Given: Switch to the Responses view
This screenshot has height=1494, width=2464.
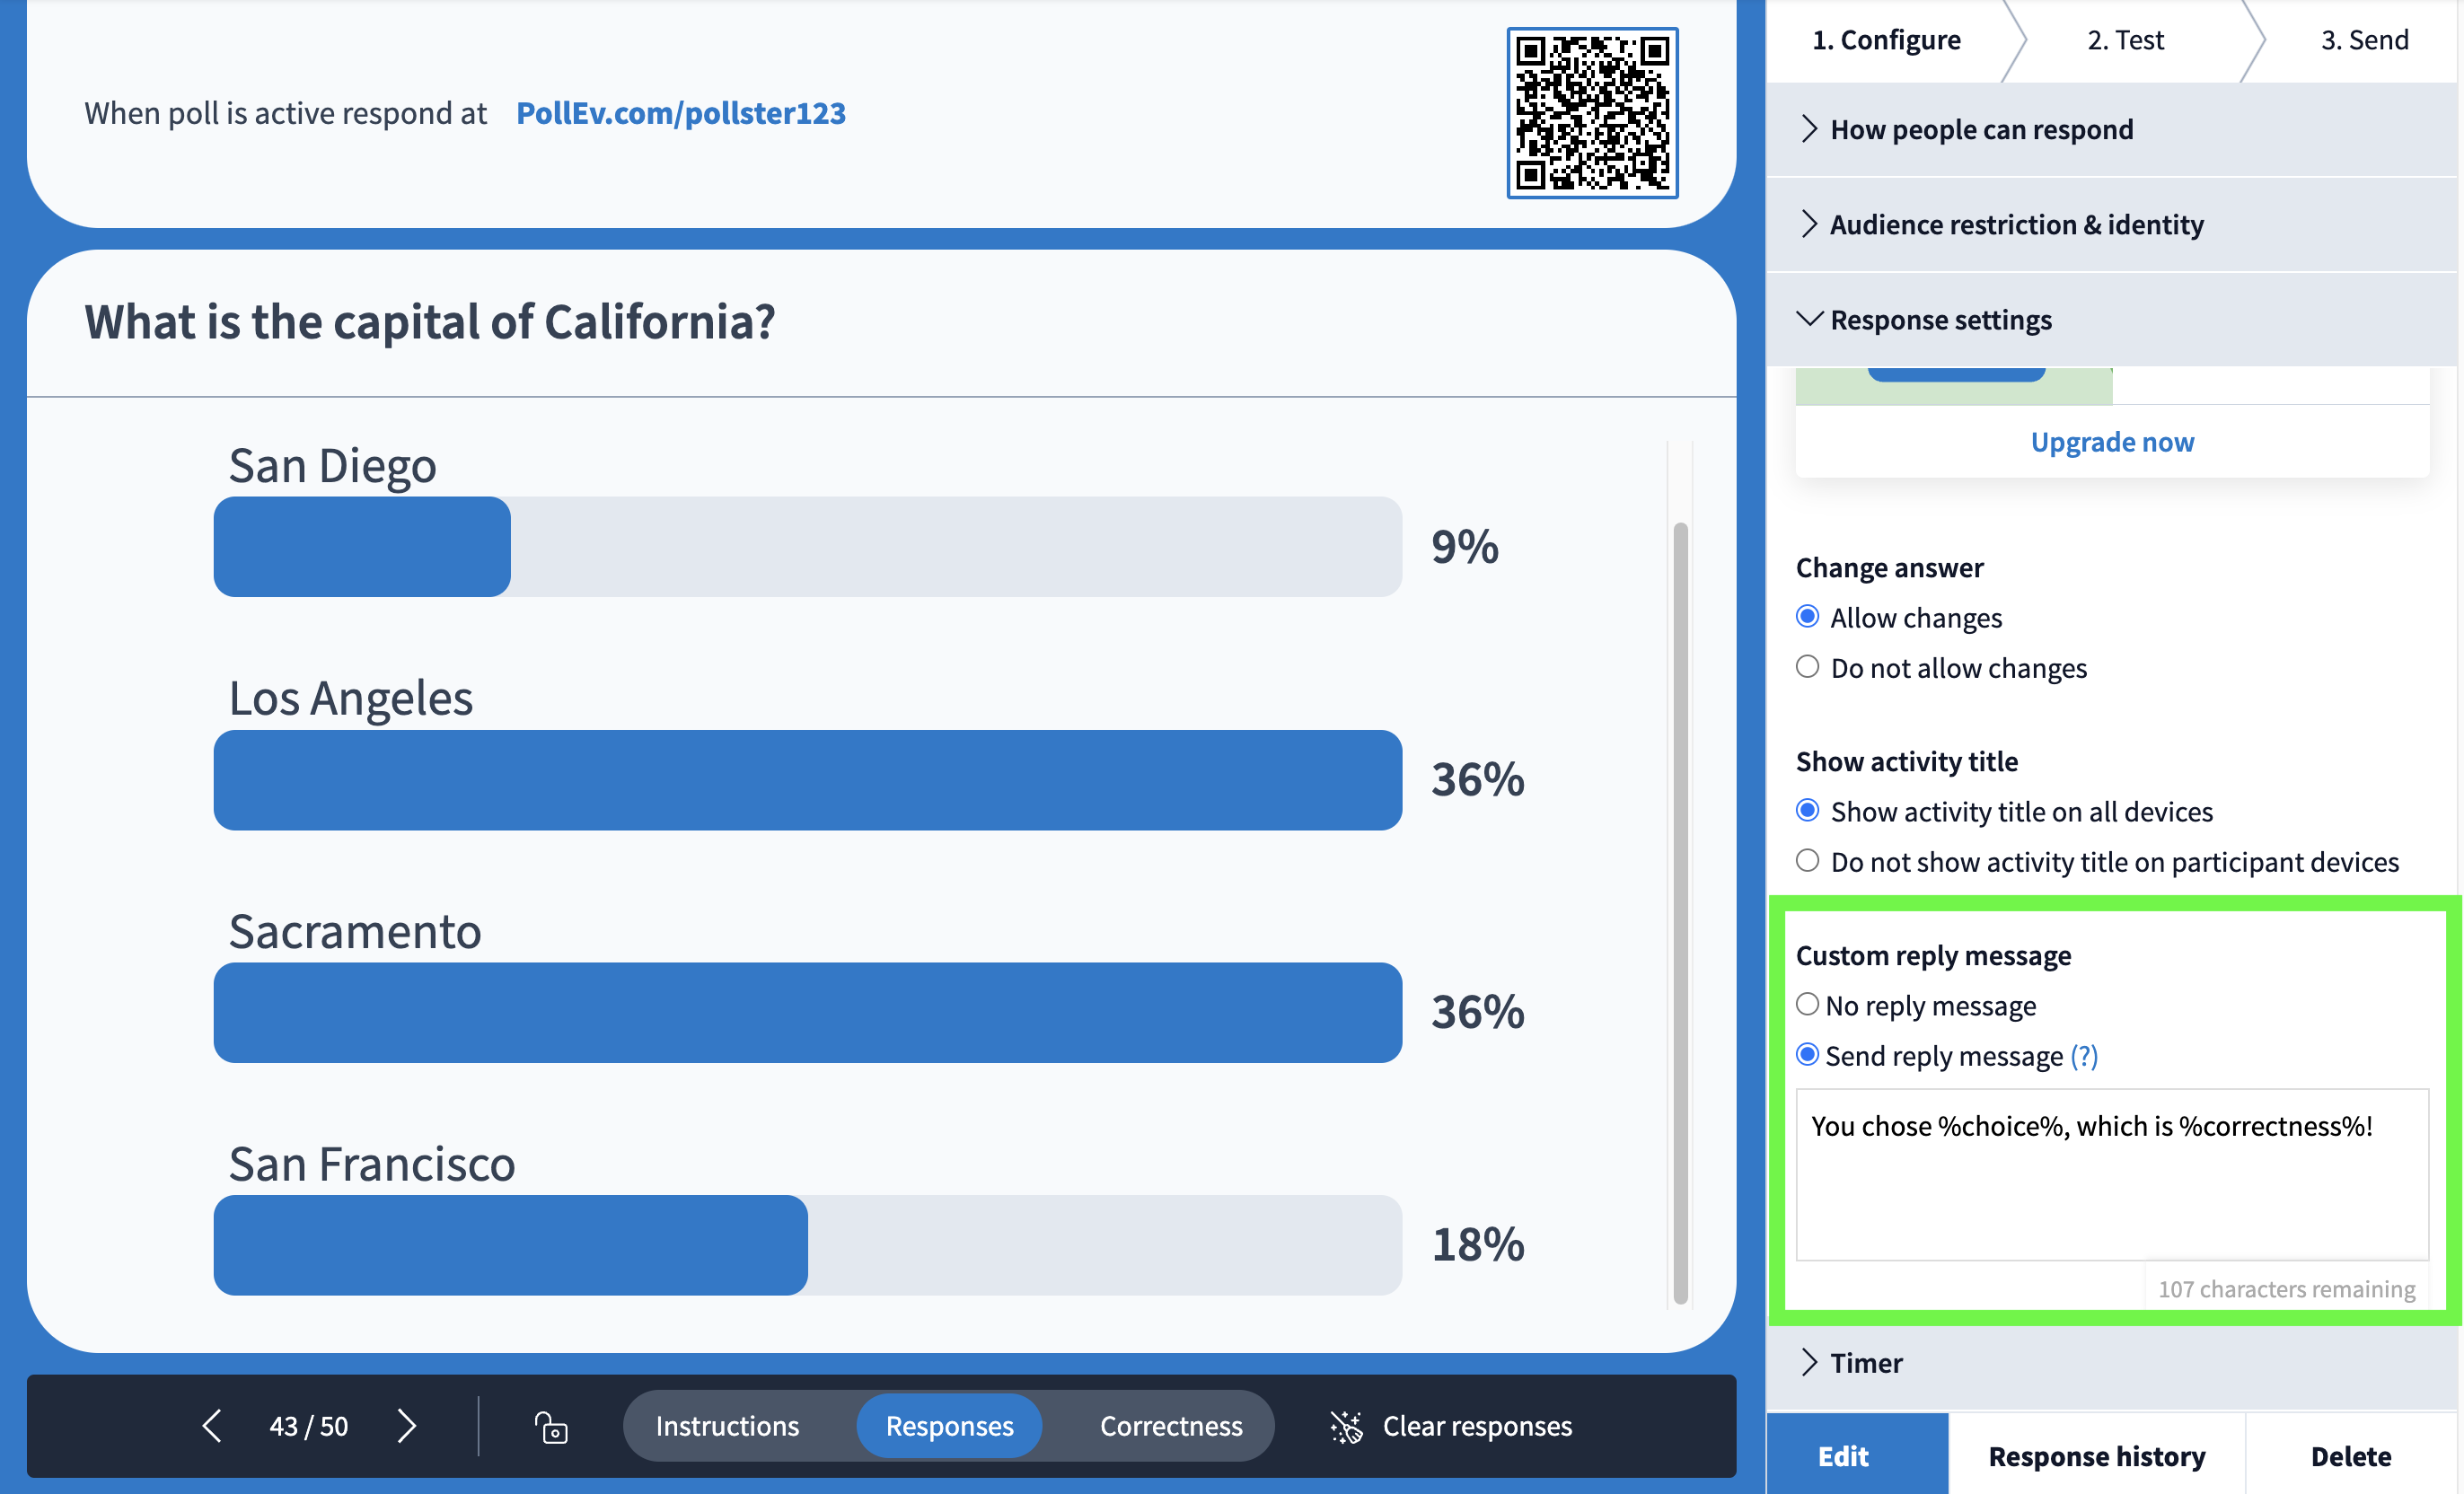Looking at the screenshot, I should [x=949, y=1426].
